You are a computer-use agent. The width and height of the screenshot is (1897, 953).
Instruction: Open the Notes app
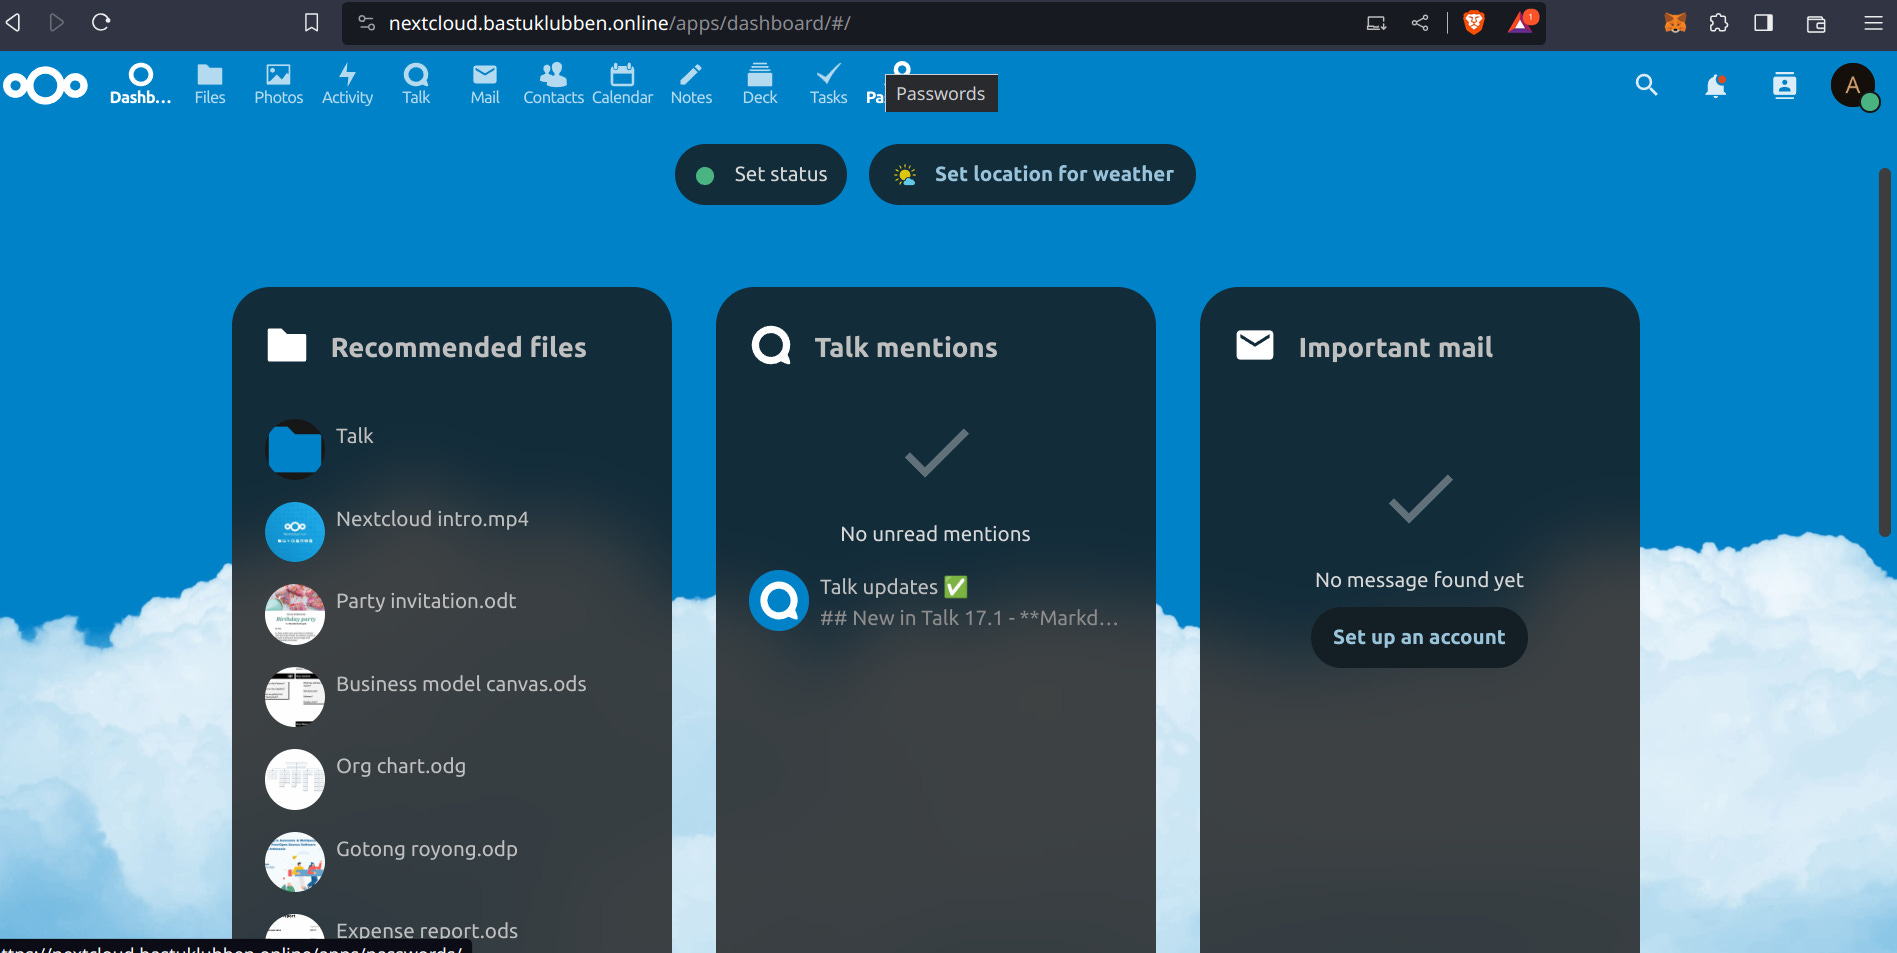point(691,84)
